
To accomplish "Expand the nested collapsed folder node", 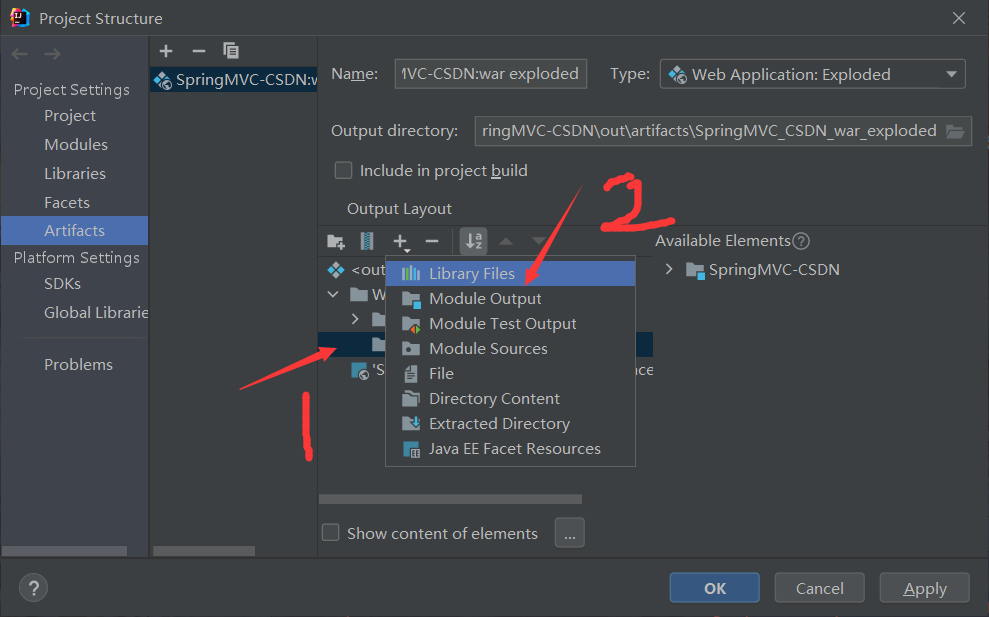I will (355, 319).
